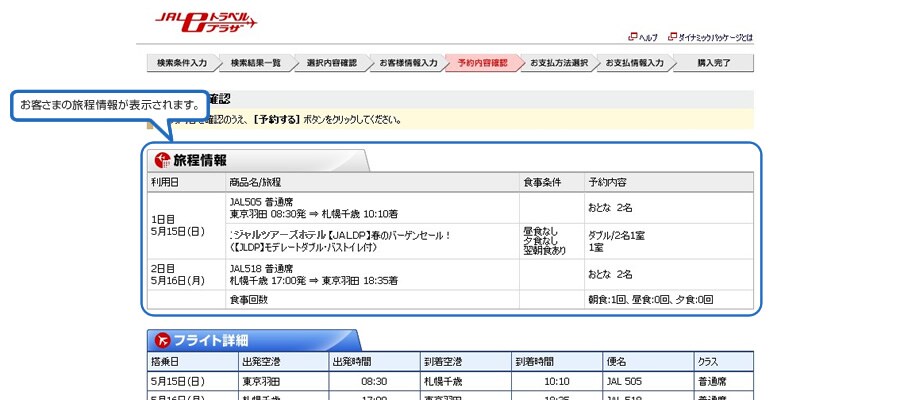The image size is (900, 400).
Task: Click the JAL eトラベルプラザ logo
Action: click(205, 20)
